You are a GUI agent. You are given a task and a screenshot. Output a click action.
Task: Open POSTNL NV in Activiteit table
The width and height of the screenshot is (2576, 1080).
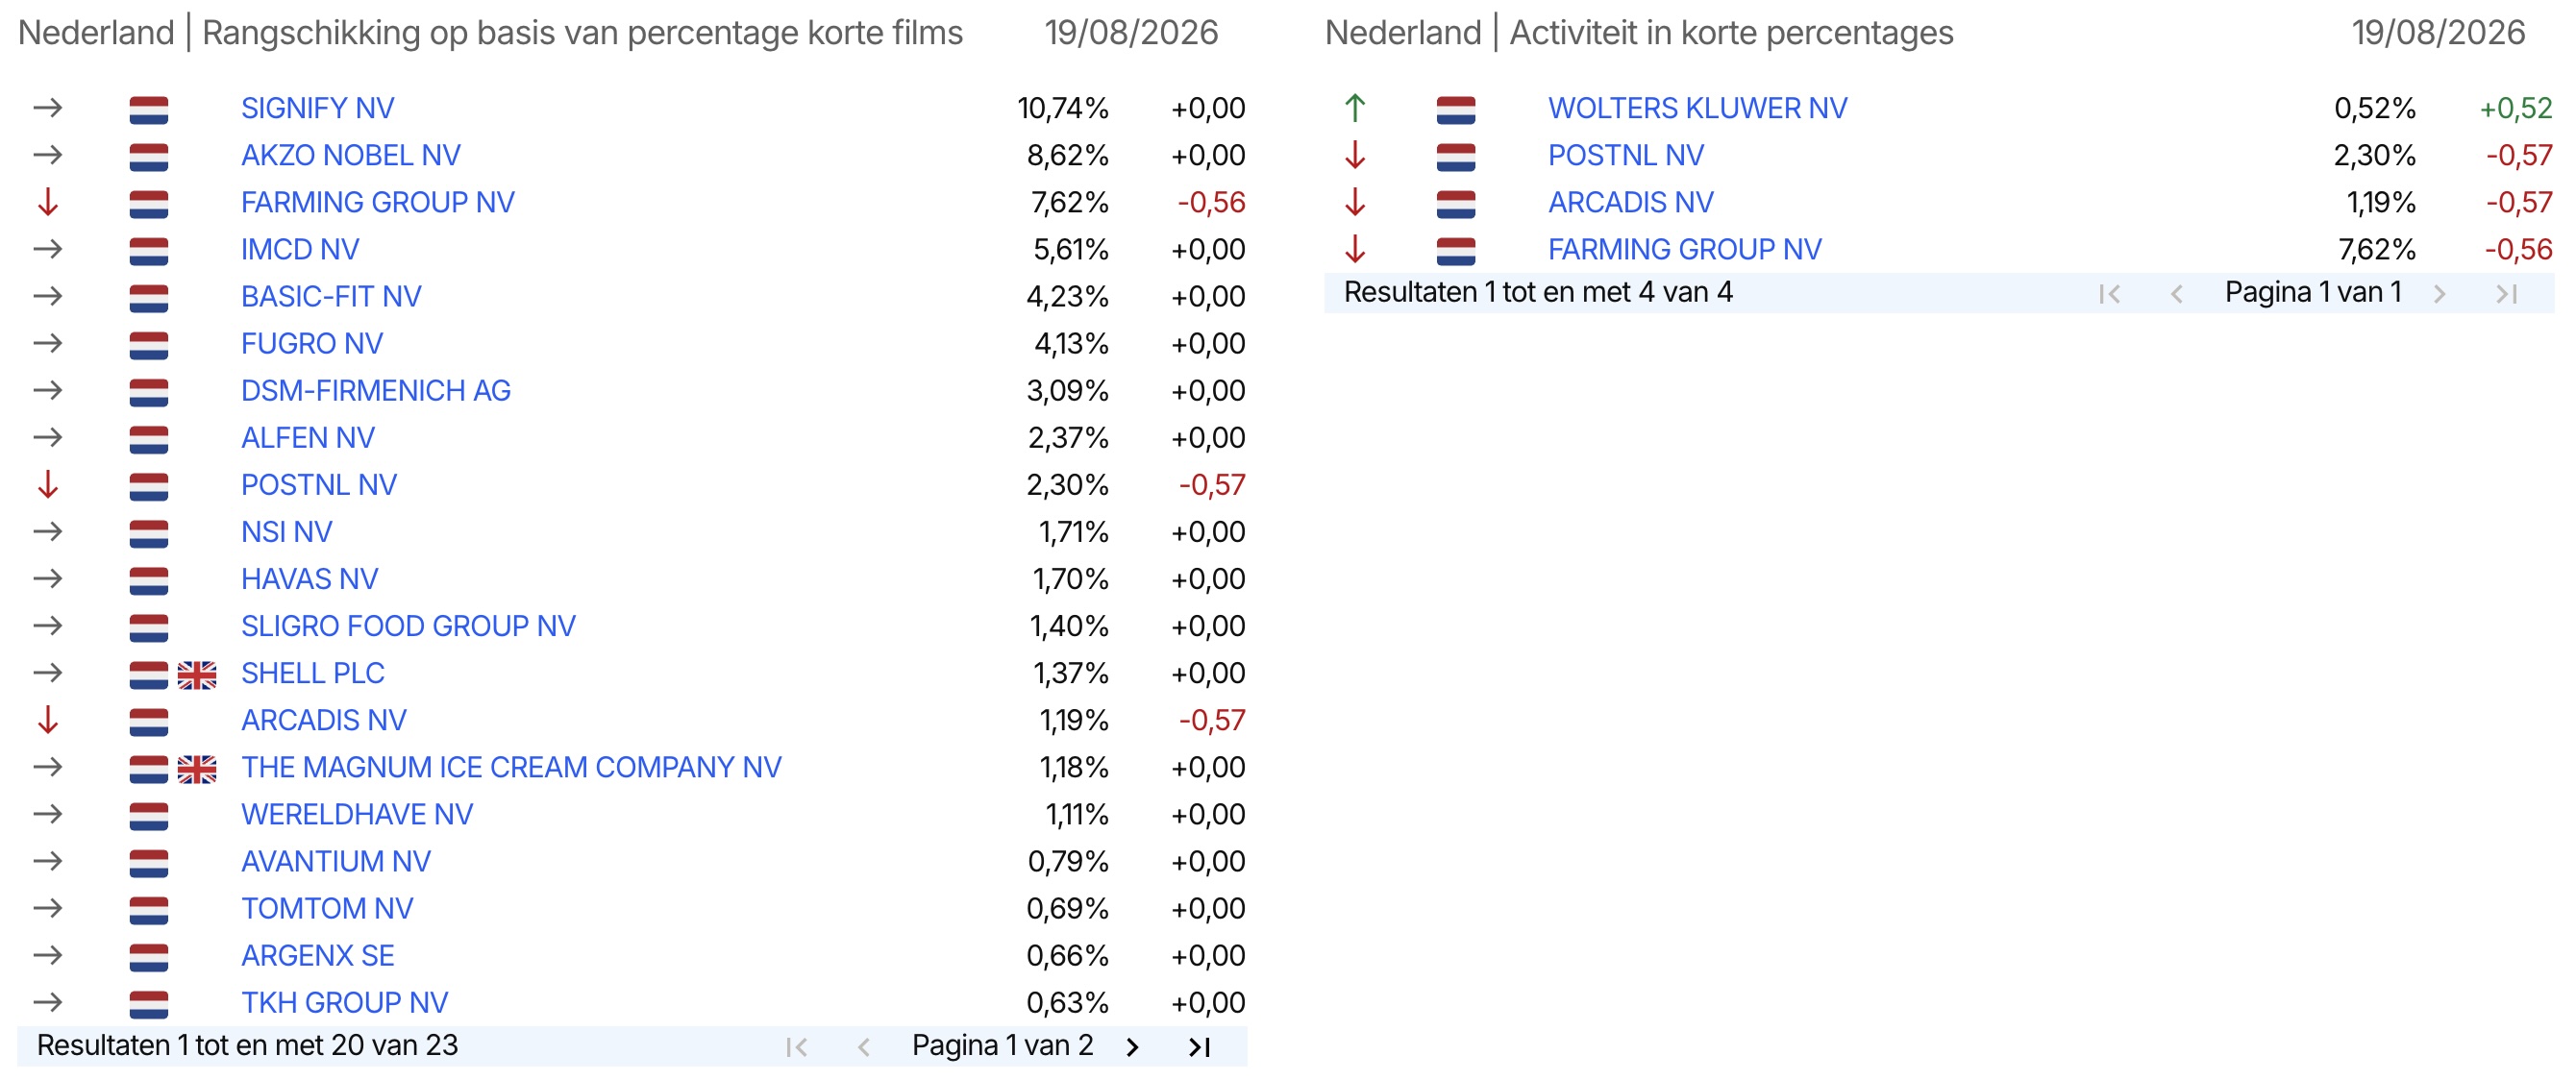(x=1626, y=155)
